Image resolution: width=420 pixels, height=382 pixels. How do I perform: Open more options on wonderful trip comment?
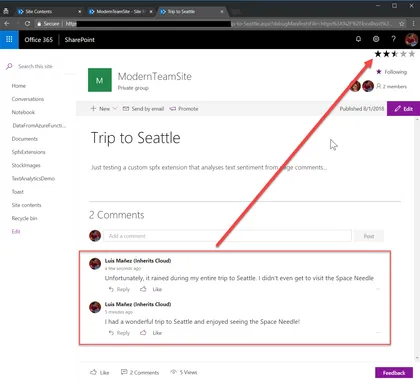378,332
